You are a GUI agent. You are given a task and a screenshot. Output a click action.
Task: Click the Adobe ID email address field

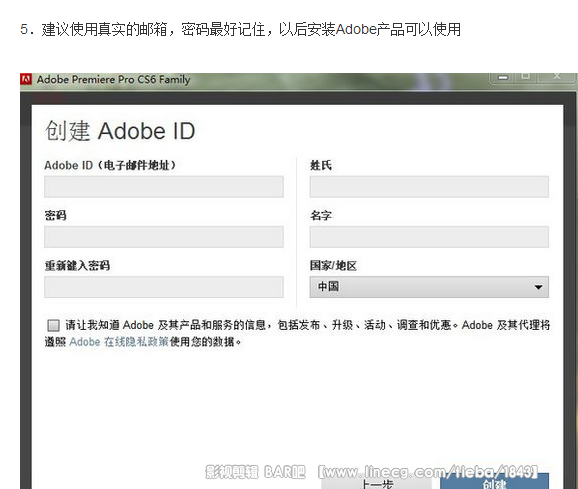(x=164, y=186)
